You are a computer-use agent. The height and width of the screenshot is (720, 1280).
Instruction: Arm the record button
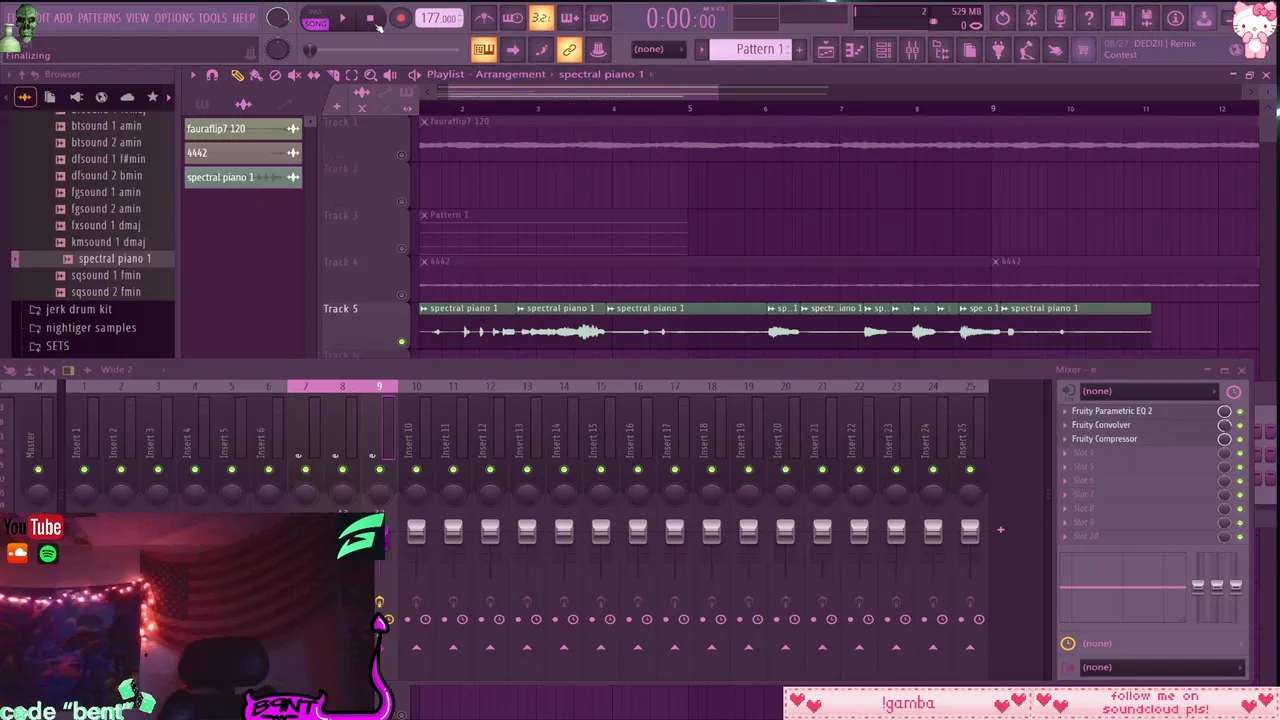(x=400, y=18)
